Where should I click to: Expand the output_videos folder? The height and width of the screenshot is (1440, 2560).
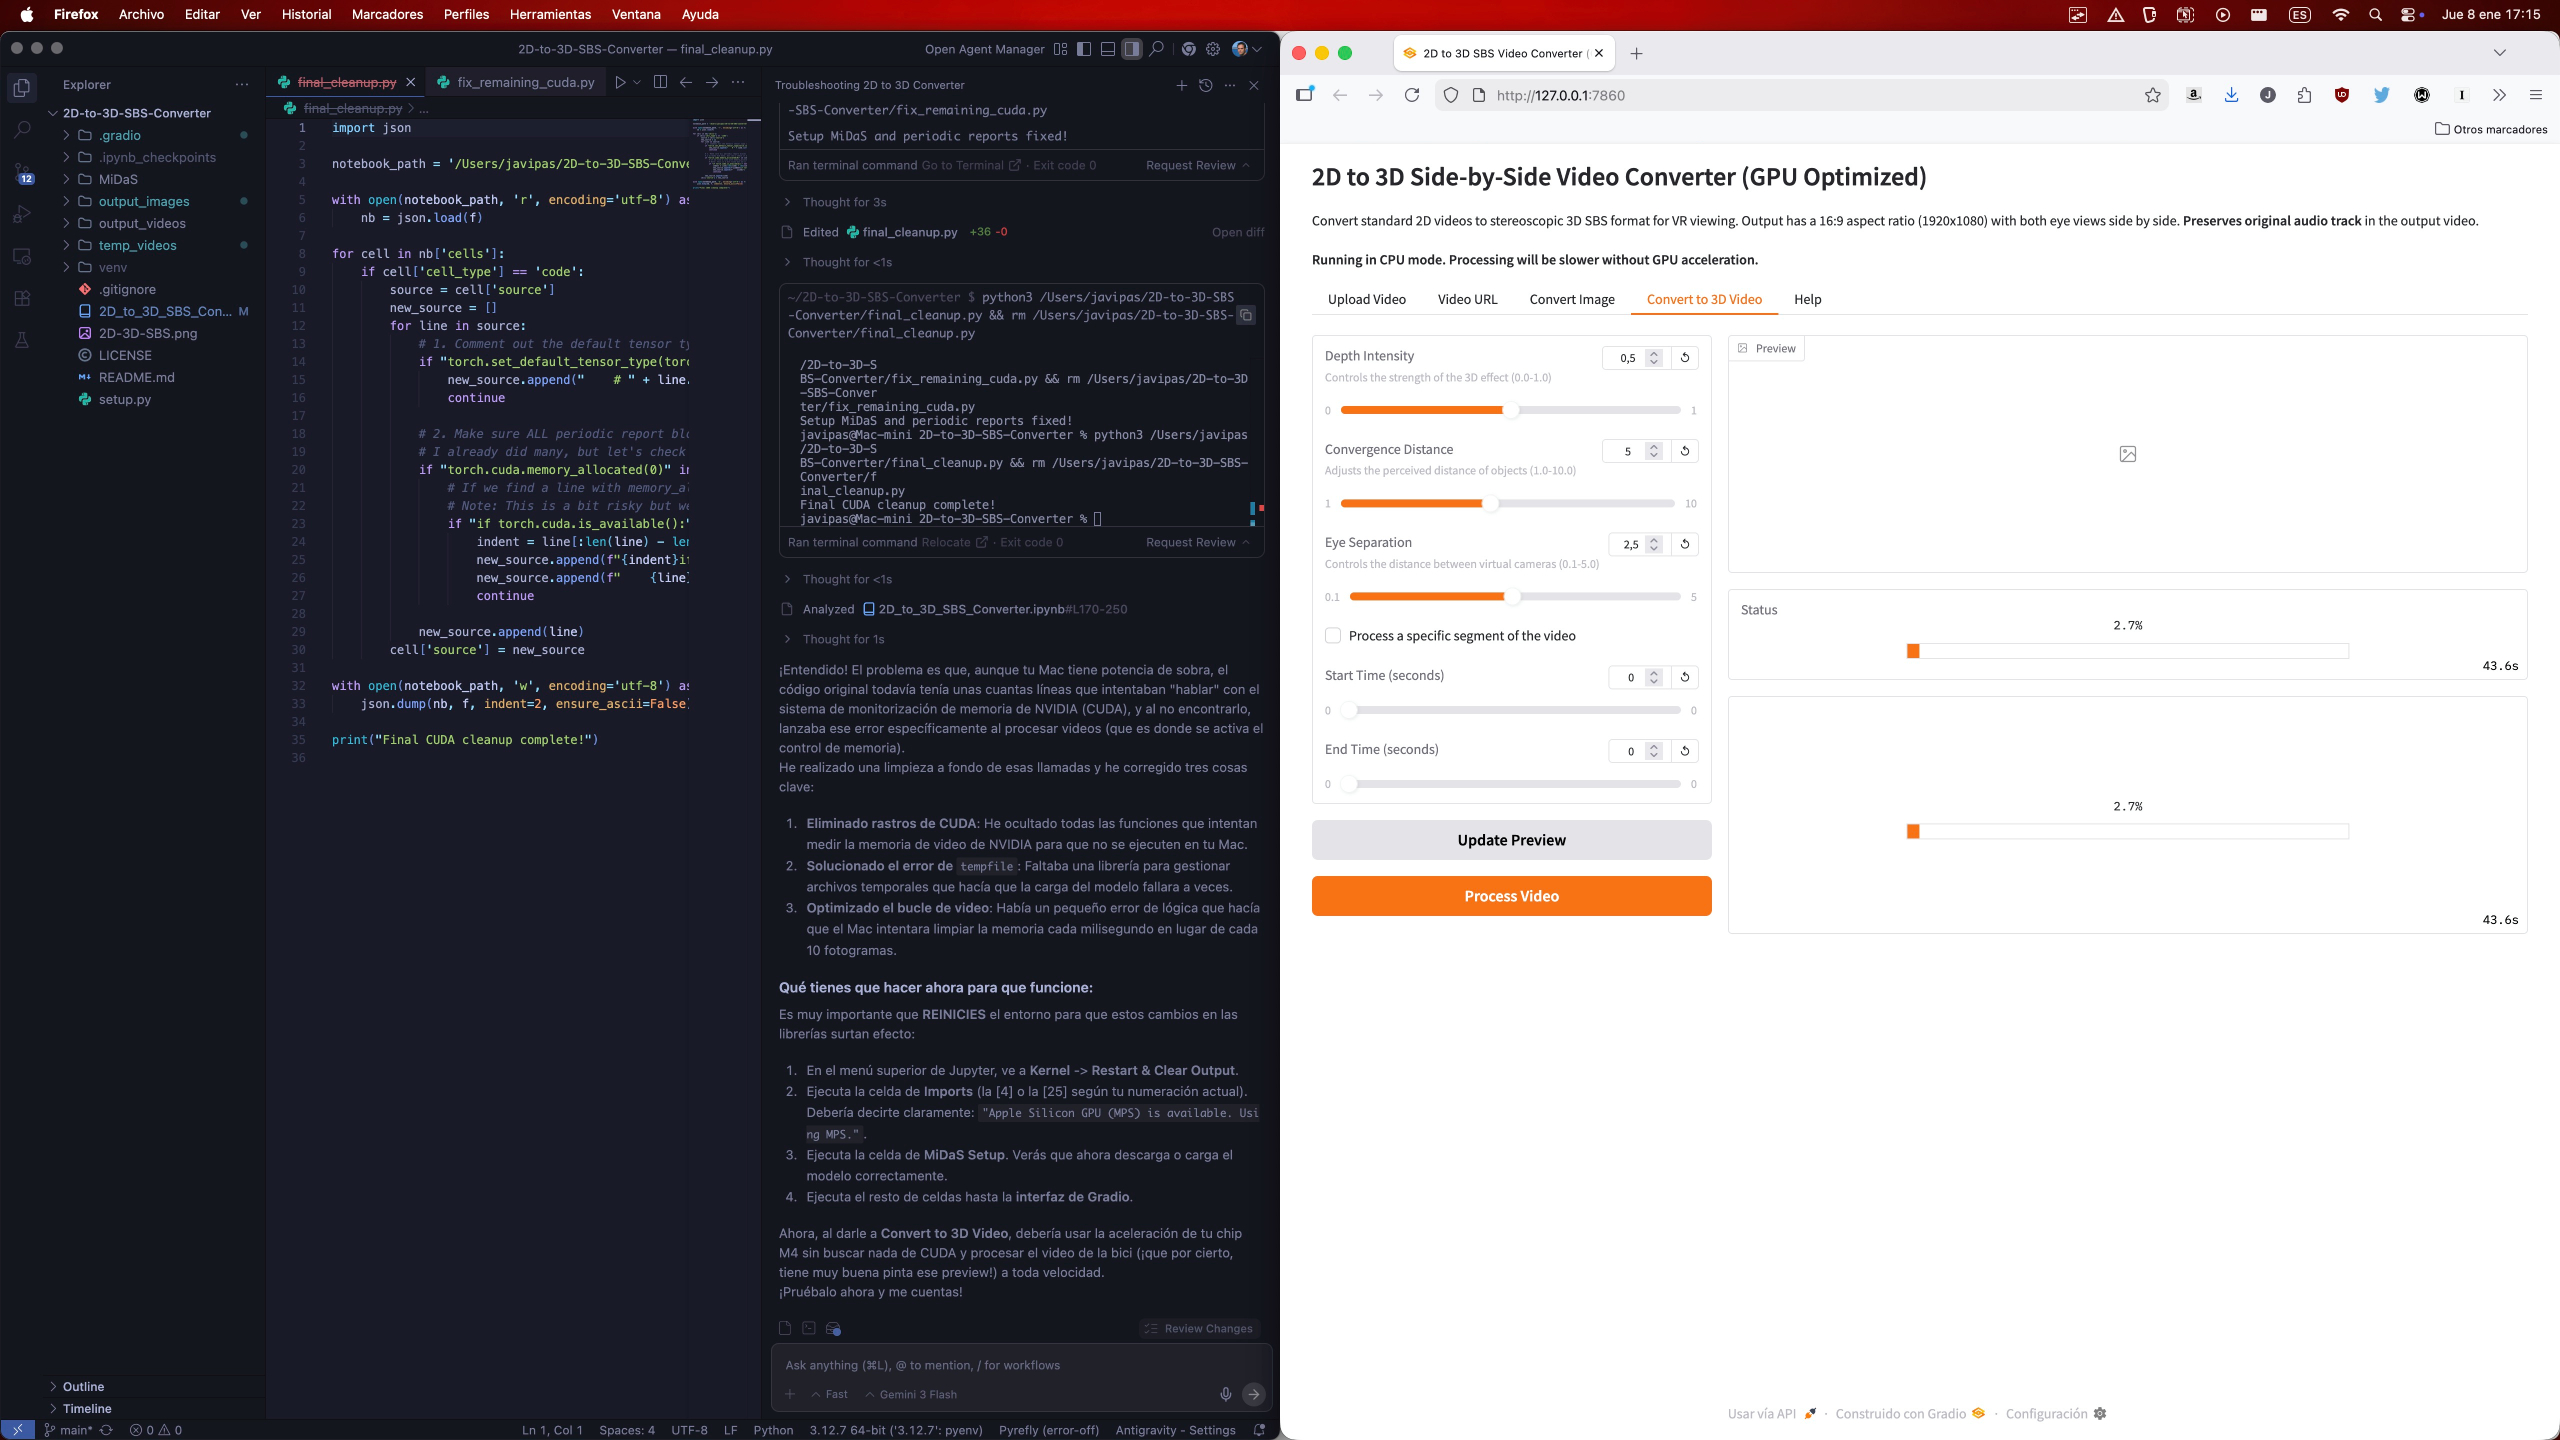(141, 223)
